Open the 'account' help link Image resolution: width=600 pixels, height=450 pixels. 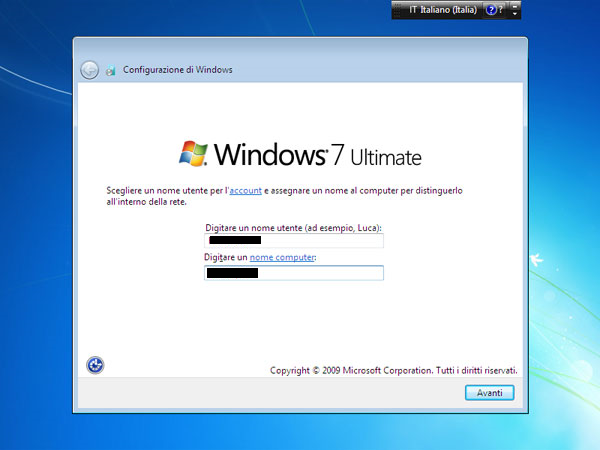click(246, 191)
